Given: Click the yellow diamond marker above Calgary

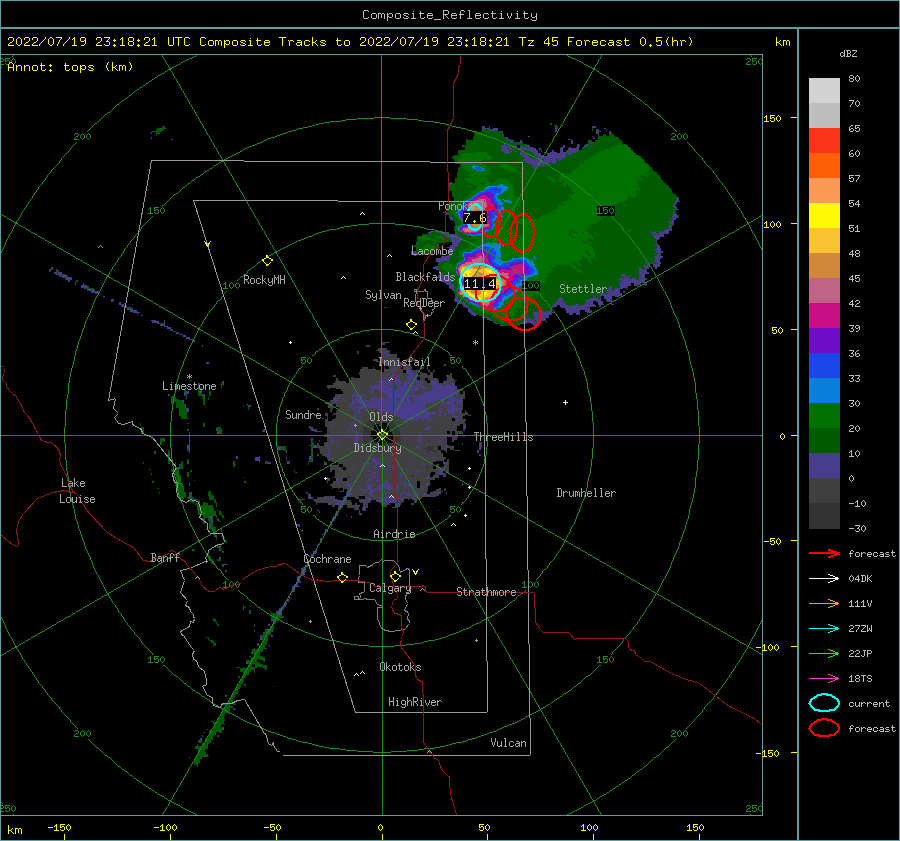Looking at the screenshot, I should point(395,576).
